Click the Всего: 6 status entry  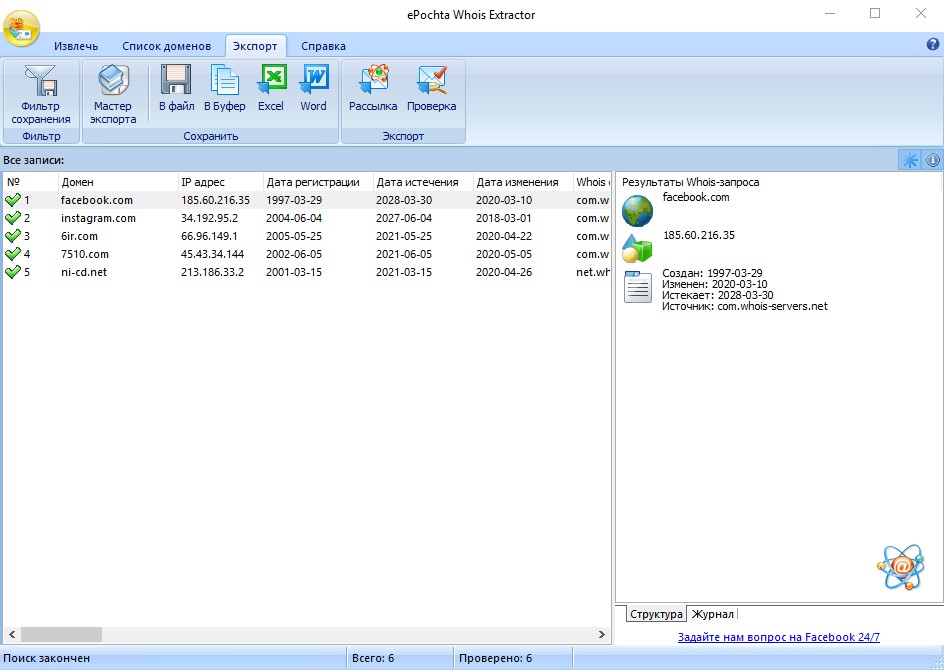(373, 658)
